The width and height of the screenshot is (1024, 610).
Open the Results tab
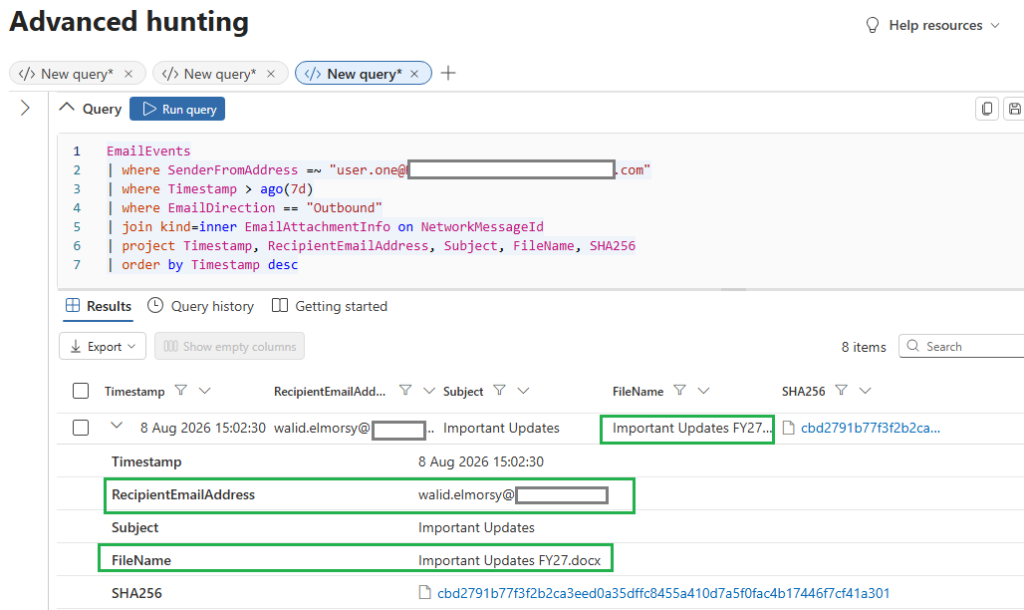[98, 306]
